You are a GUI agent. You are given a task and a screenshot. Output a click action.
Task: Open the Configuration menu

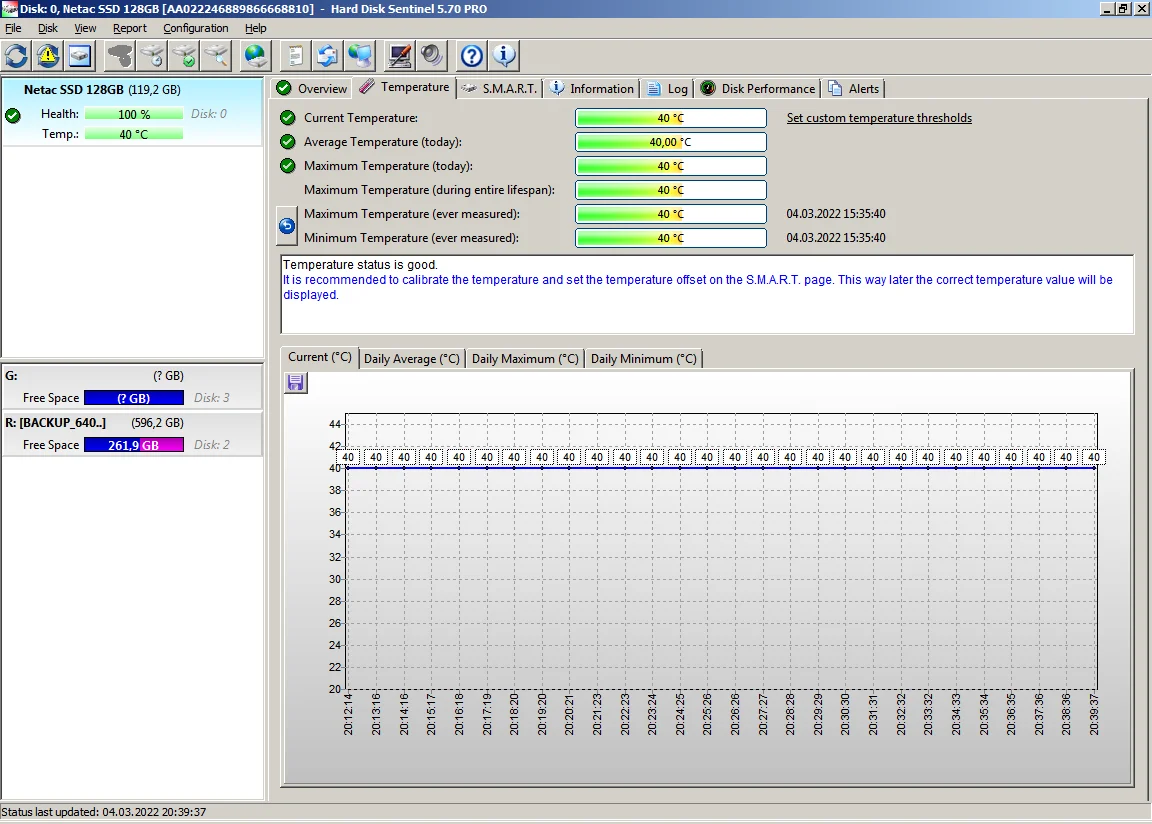[x=196, y=28]
